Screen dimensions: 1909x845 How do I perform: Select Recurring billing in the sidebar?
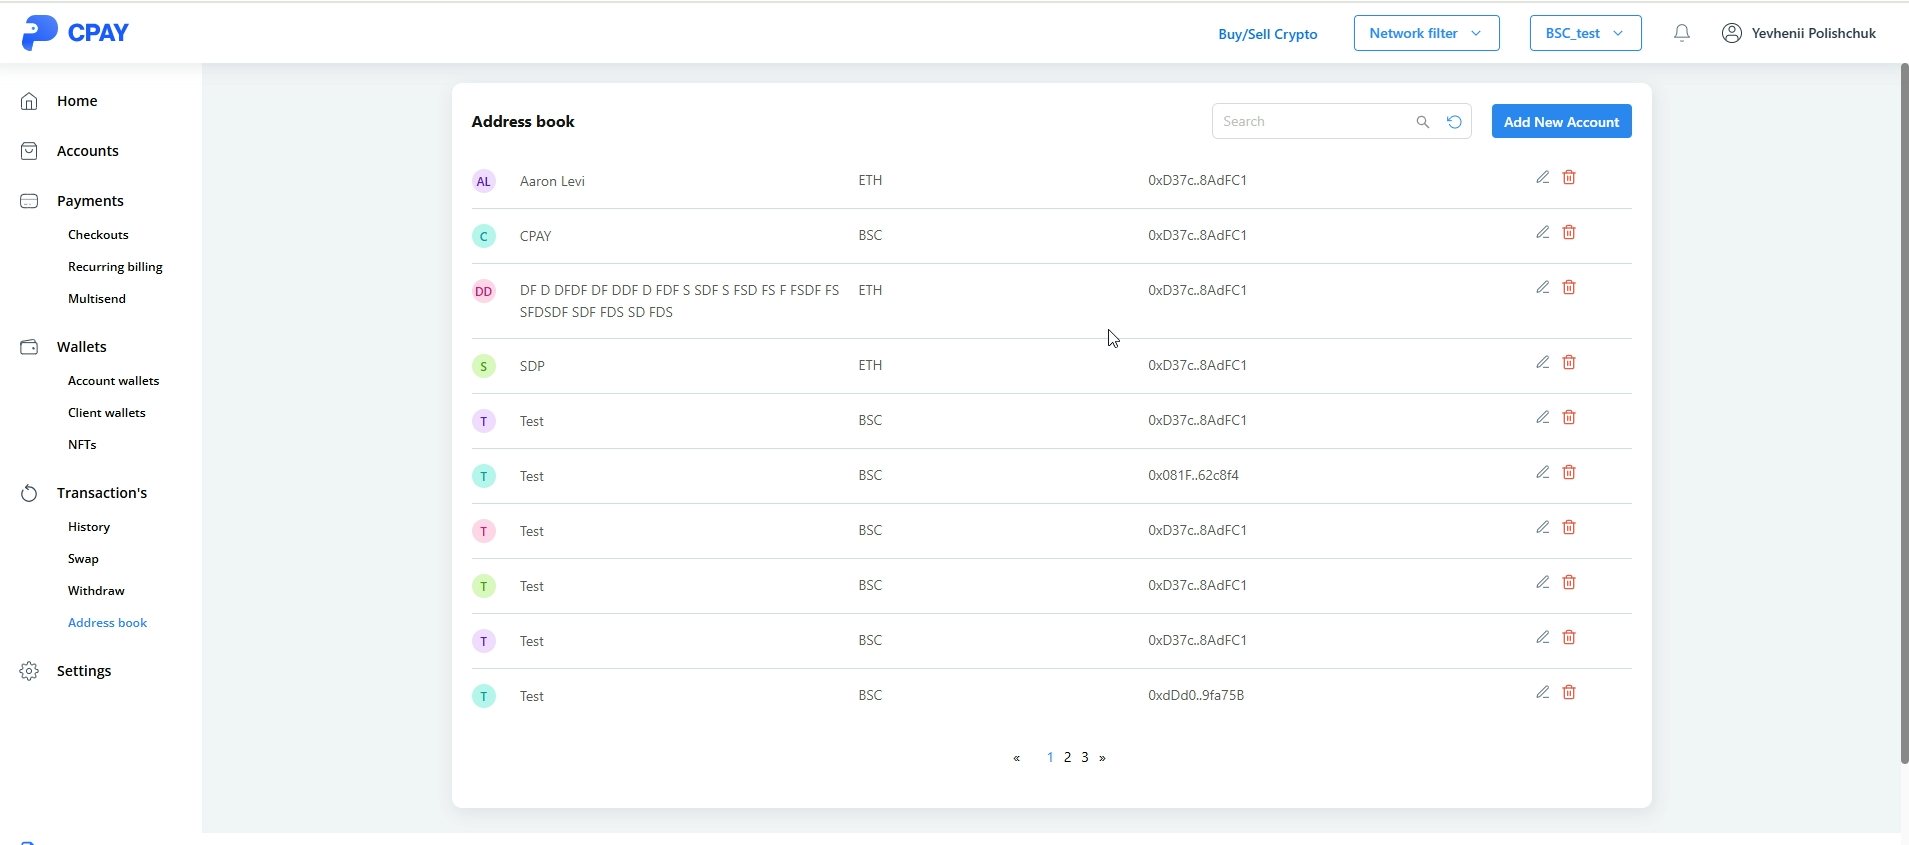point(115,267)
